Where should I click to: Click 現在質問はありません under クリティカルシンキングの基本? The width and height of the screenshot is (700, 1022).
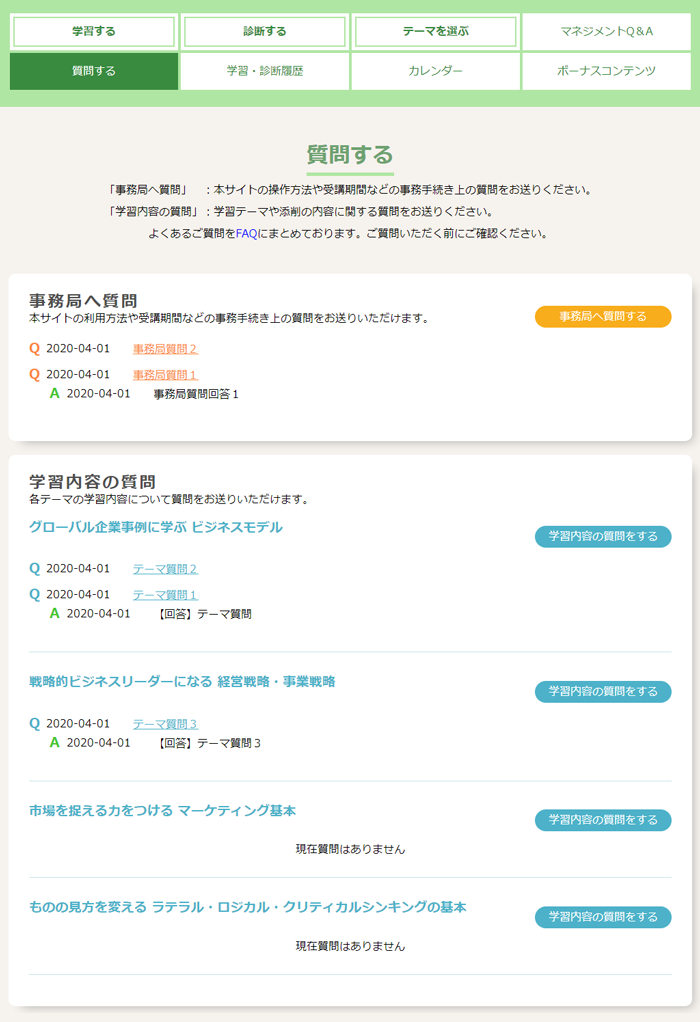(x=350, y=946)
